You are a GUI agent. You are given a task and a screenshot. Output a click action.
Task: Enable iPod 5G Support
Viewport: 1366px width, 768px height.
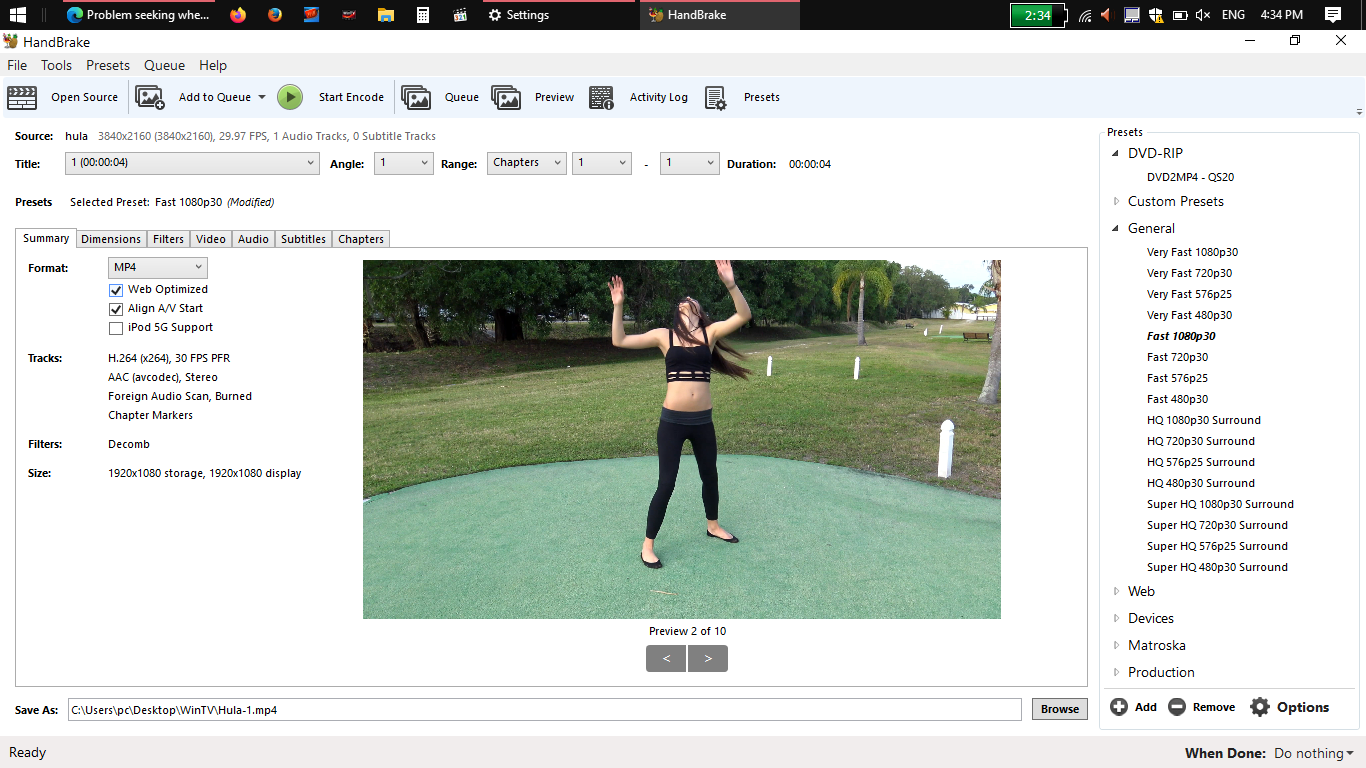pos(116,328)
